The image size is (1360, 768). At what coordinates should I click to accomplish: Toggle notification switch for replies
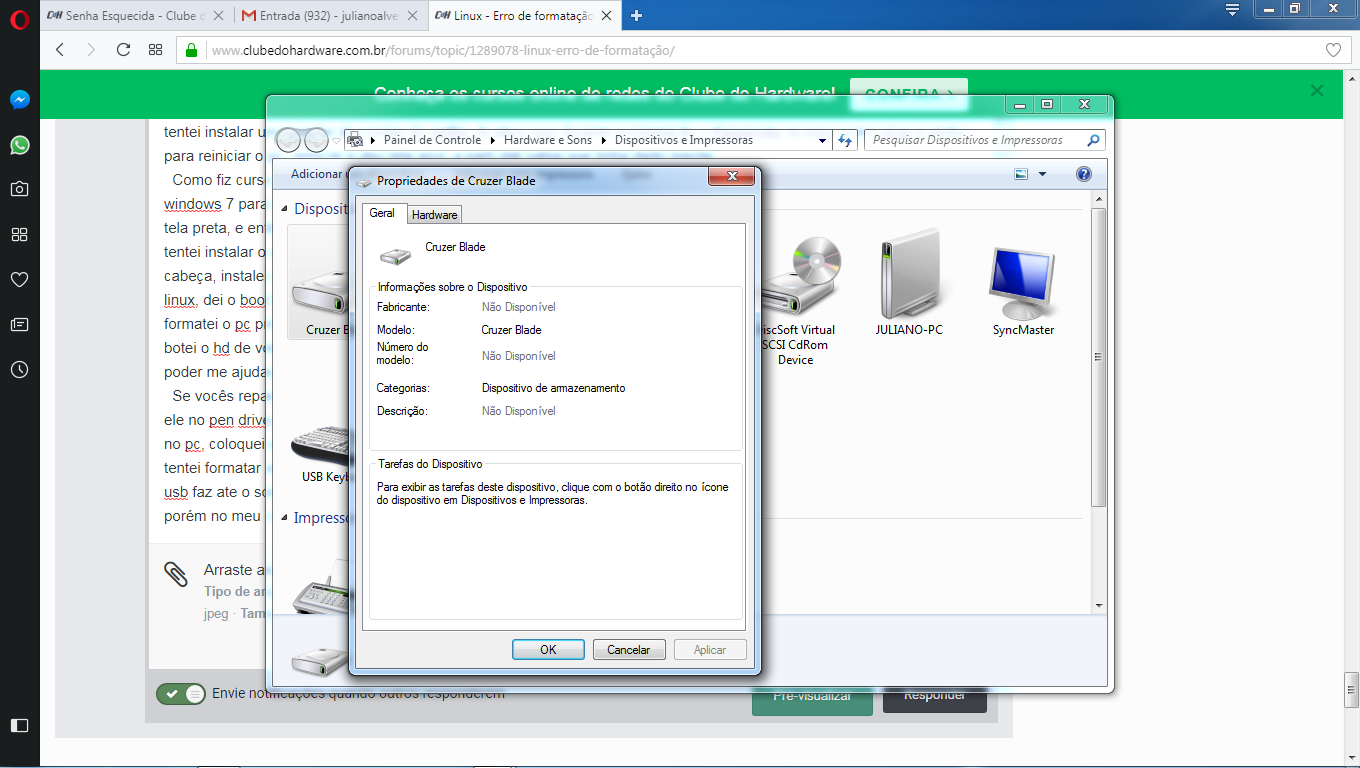click(x=181, y=694)
